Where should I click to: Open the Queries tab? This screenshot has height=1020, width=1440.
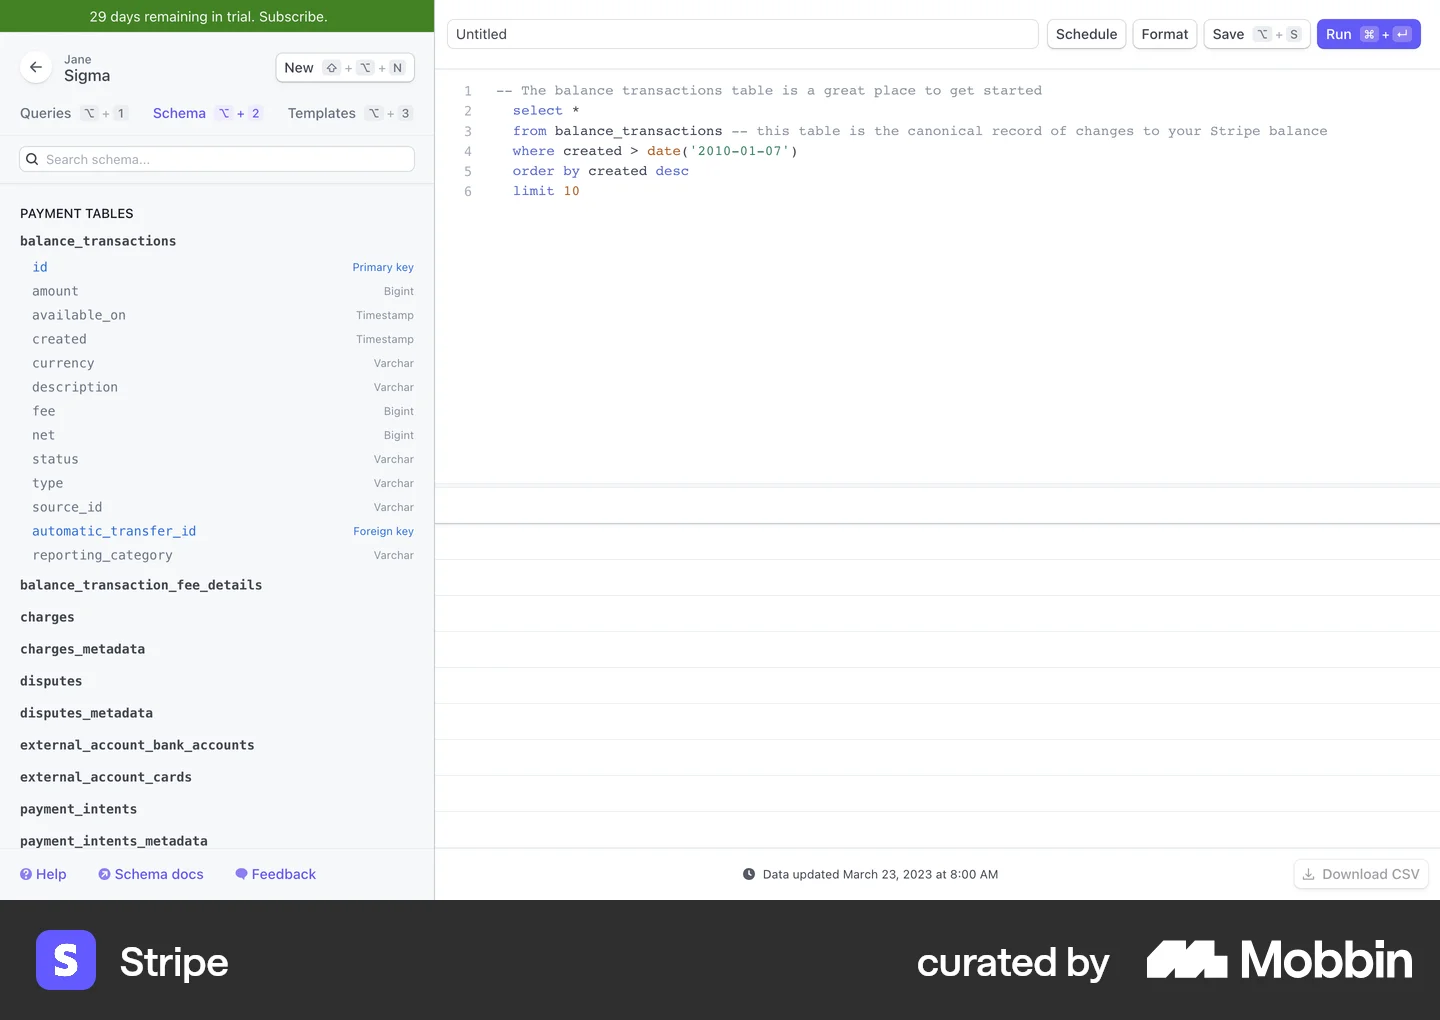[74, 113]
